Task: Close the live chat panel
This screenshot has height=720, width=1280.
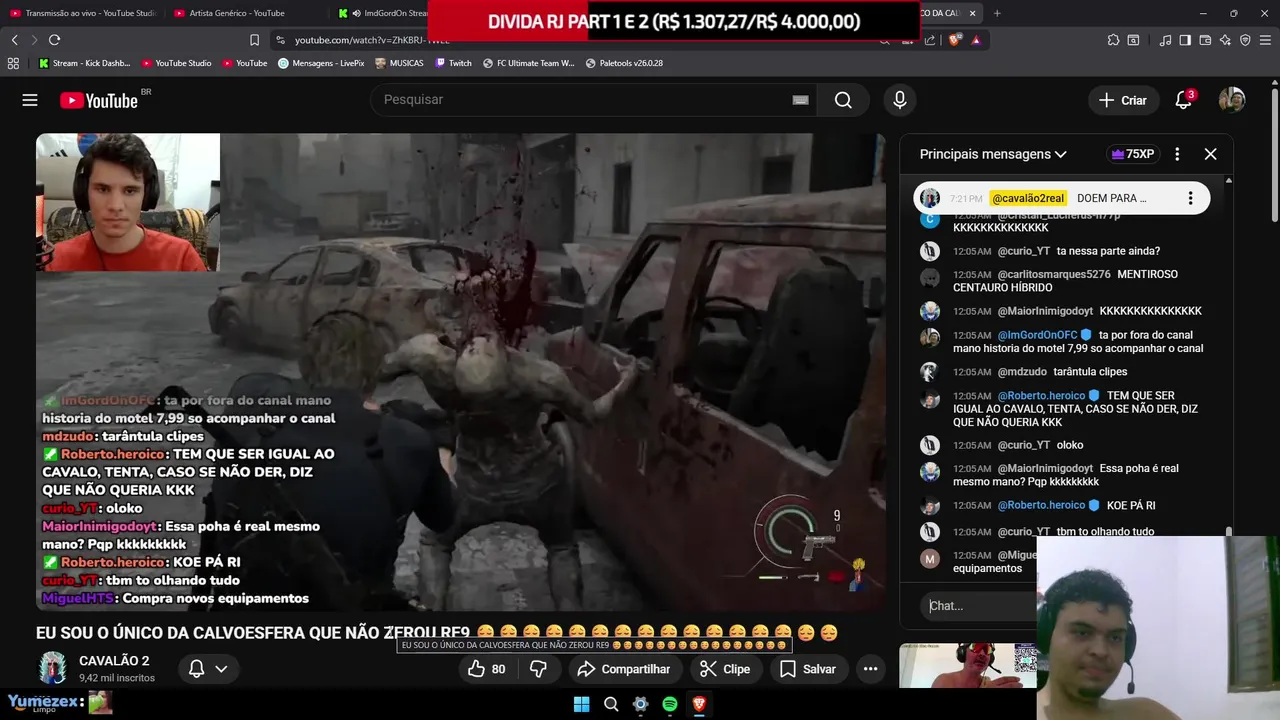Action: [1210, 154]
